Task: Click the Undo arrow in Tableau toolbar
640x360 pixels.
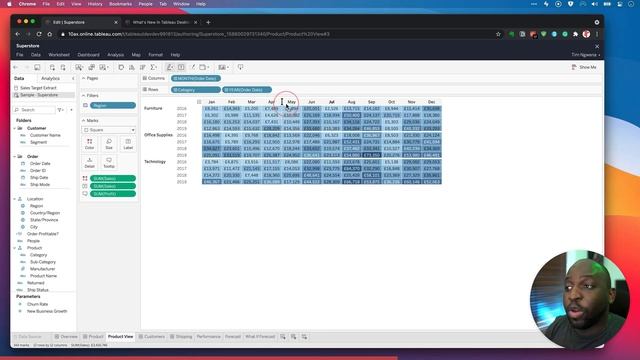Action: (16, 67)
